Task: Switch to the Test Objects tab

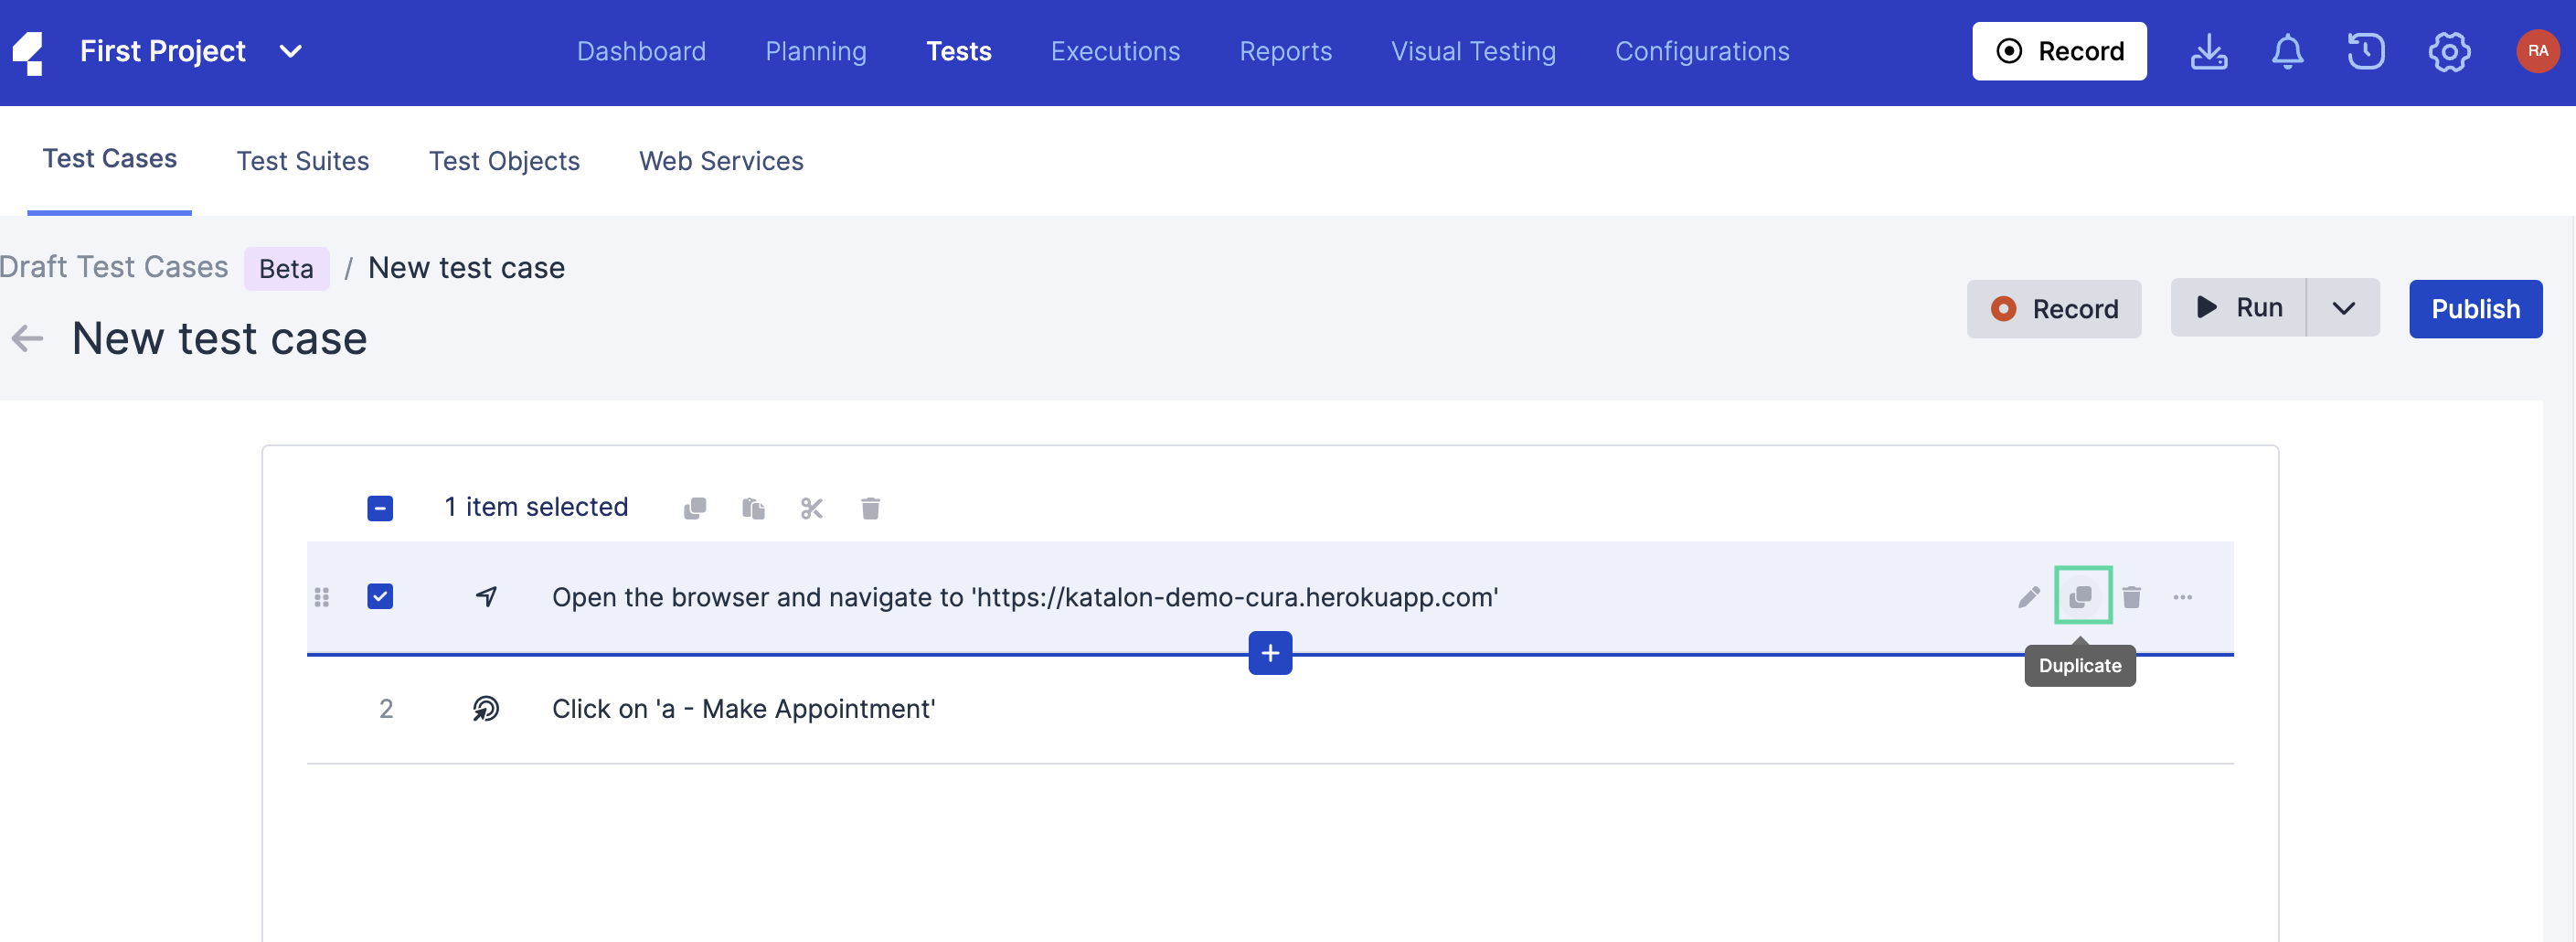Action: [x=504, y=161]
